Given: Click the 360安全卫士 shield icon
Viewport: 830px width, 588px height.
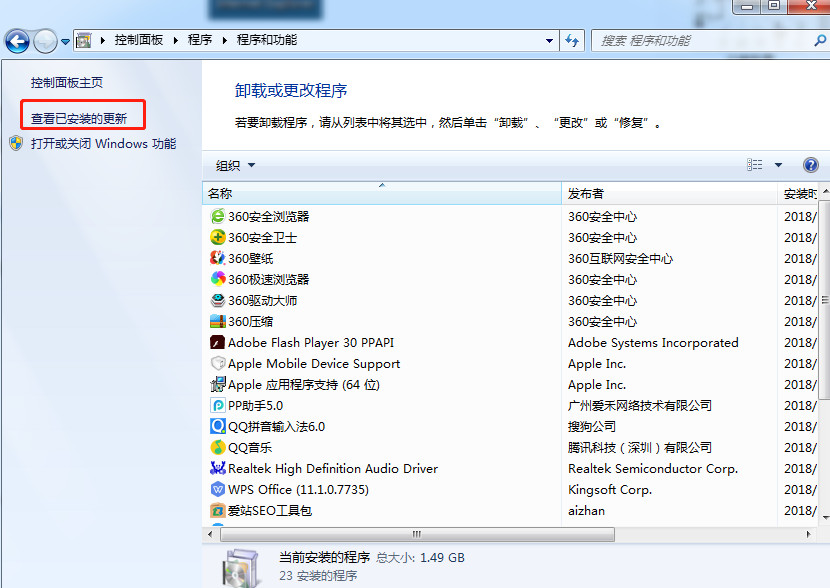Looking at the screenshot, I should point(218,237).
